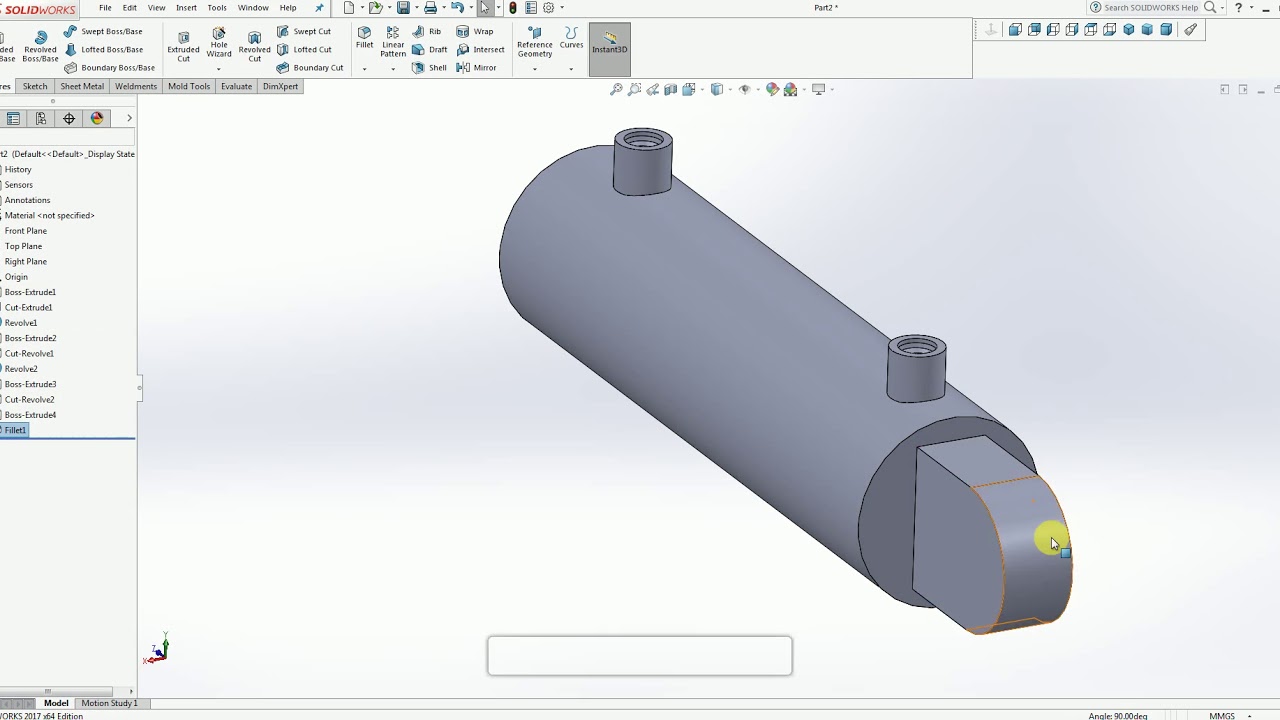The height and width of the screenshot is (720, 1280).
Task: Open the Edit menu
Action: tap(130, 7)
